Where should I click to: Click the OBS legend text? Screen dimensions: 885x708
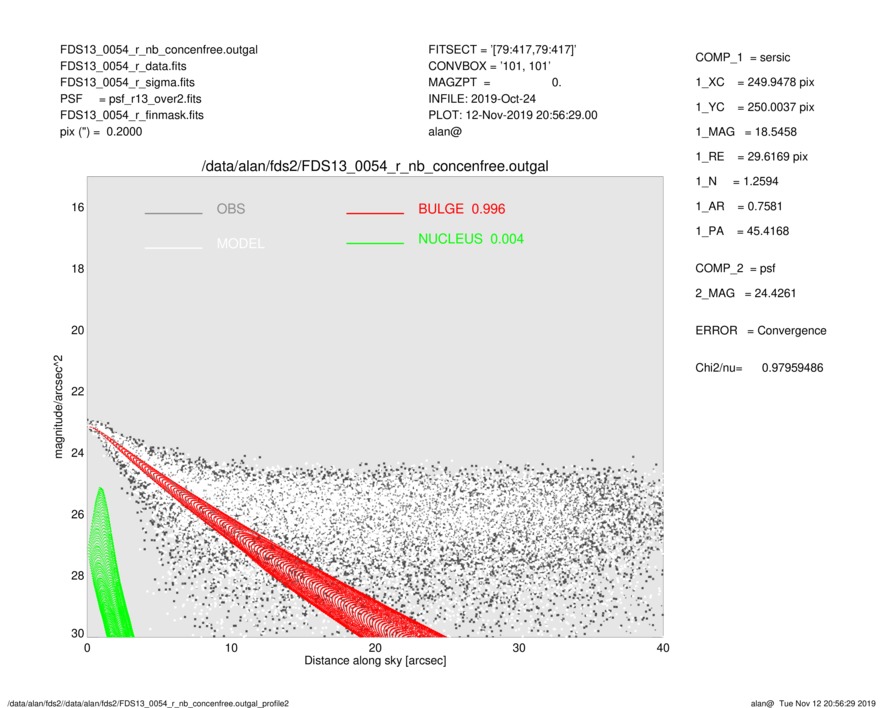point(230,209)
